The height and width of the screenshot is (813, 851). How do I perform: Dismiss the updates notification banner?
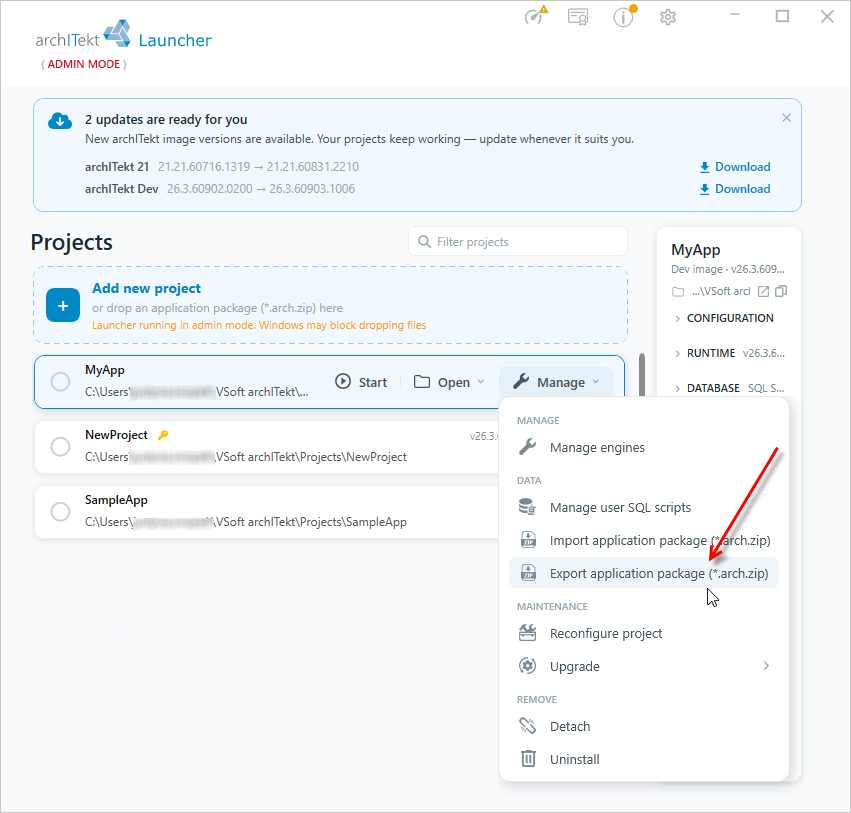click(786, 118)
